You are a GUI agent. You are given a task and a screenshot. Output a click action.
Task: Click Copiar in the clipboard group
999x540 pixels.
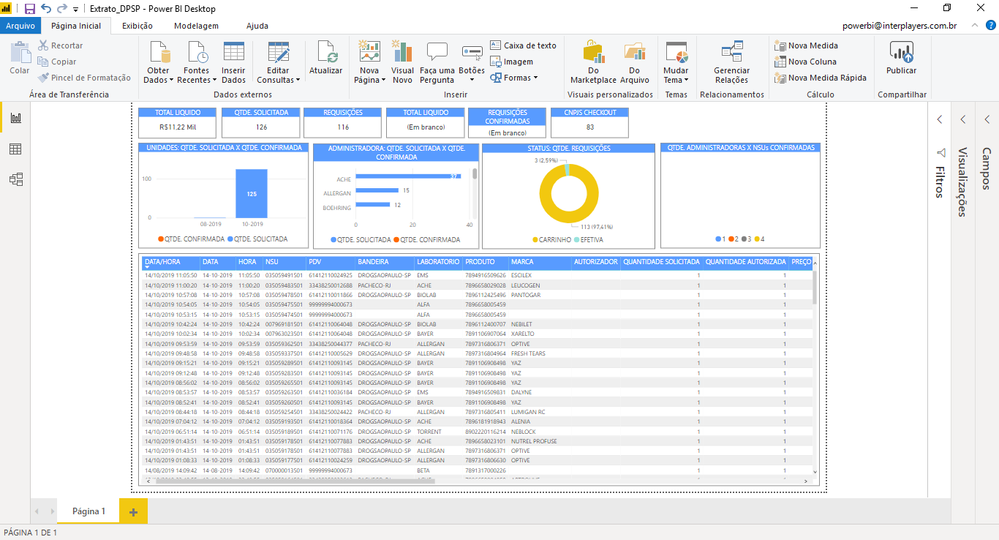point(57,61)
